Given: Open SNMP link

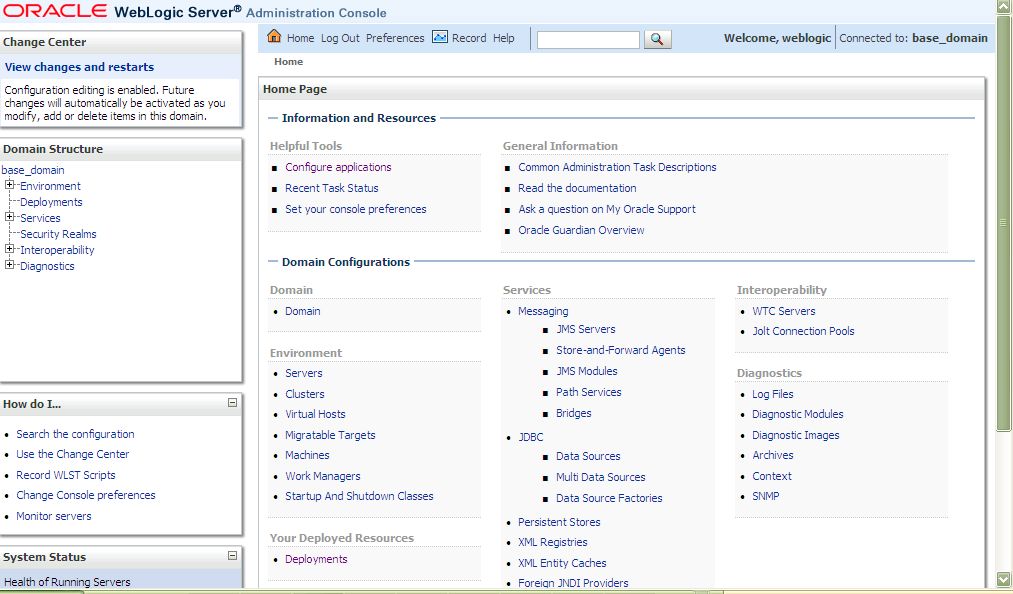Looking at the screenshot, I should (766, 496).
